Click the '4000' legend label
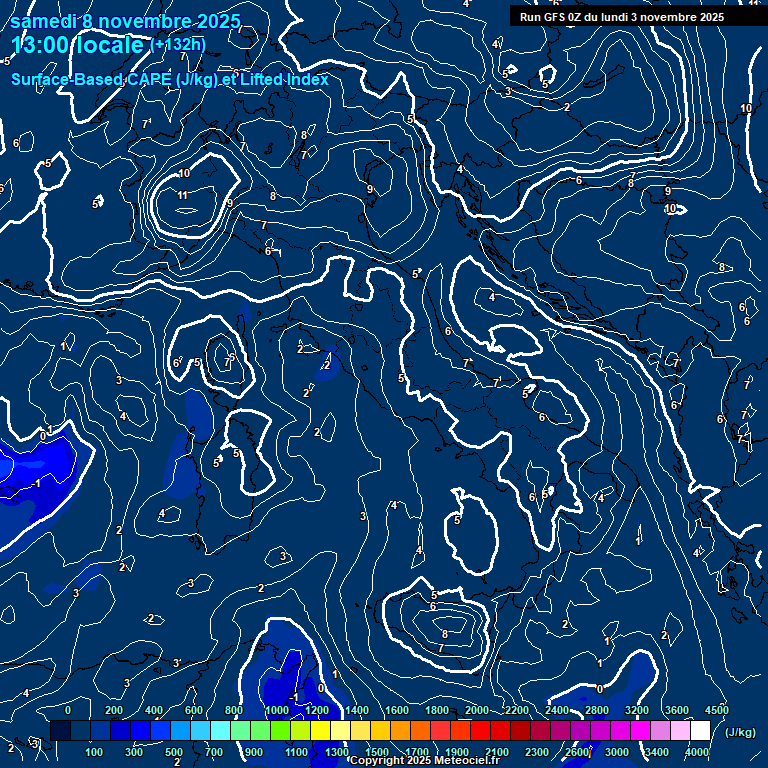768x768 pixels. 697,752
